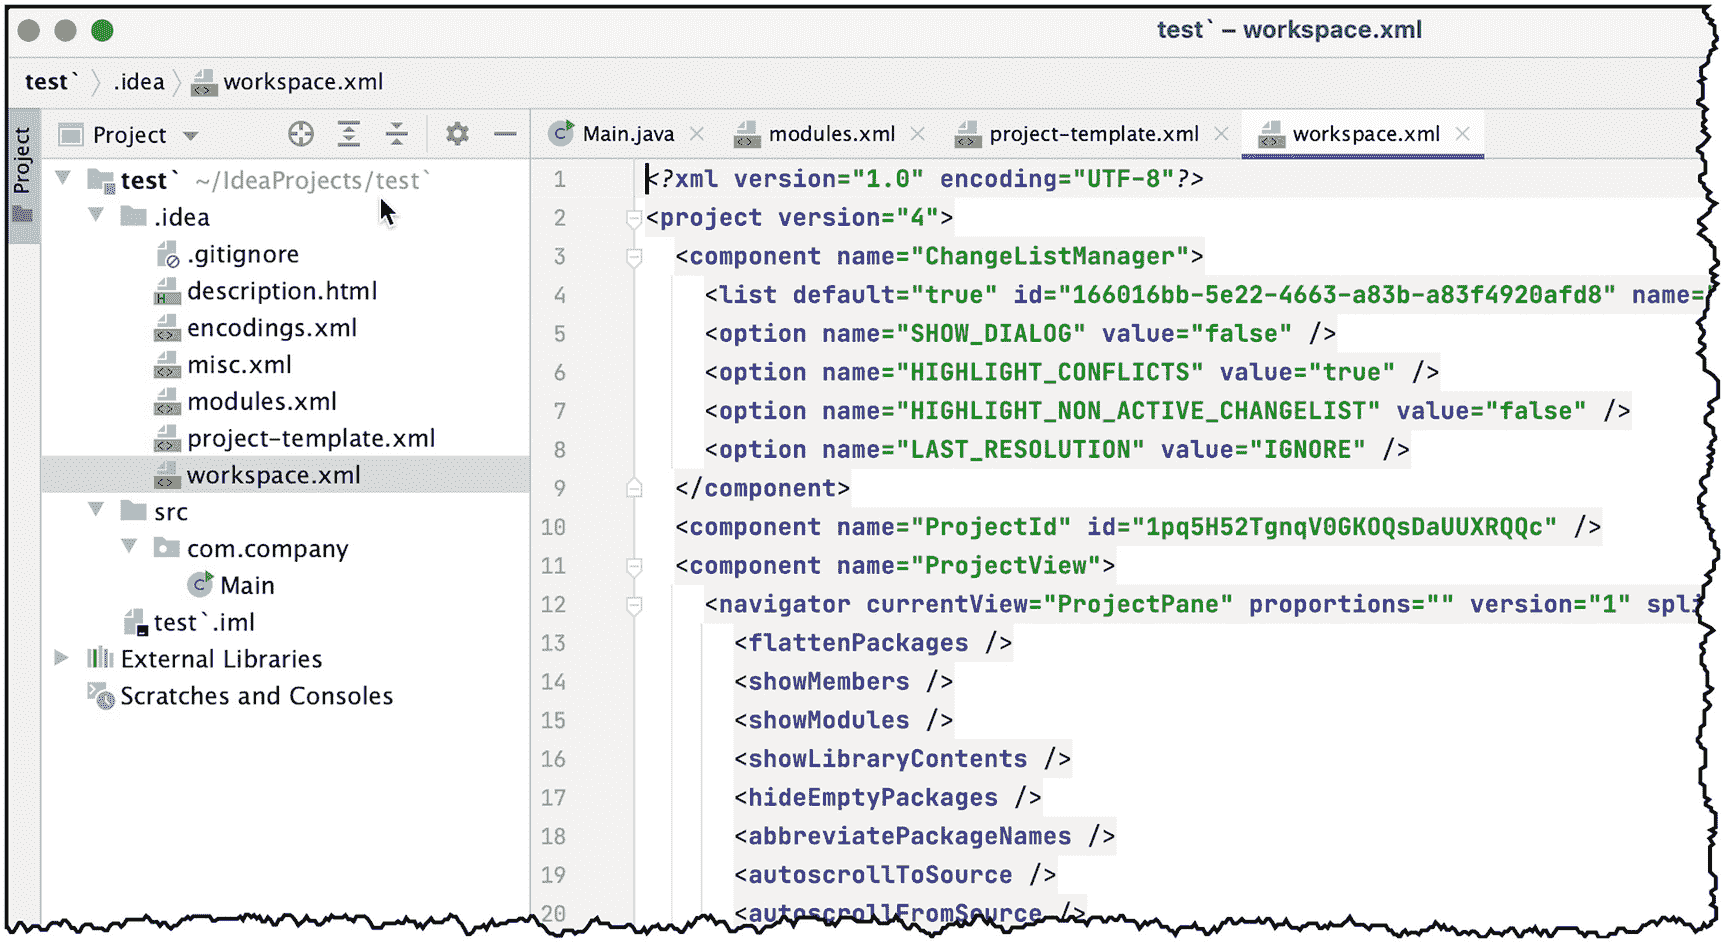The height and width of the screenshot is (943, 1725).
Task: Click 'workspace.xml' in the breadcrumb bar
Action: 303,82
